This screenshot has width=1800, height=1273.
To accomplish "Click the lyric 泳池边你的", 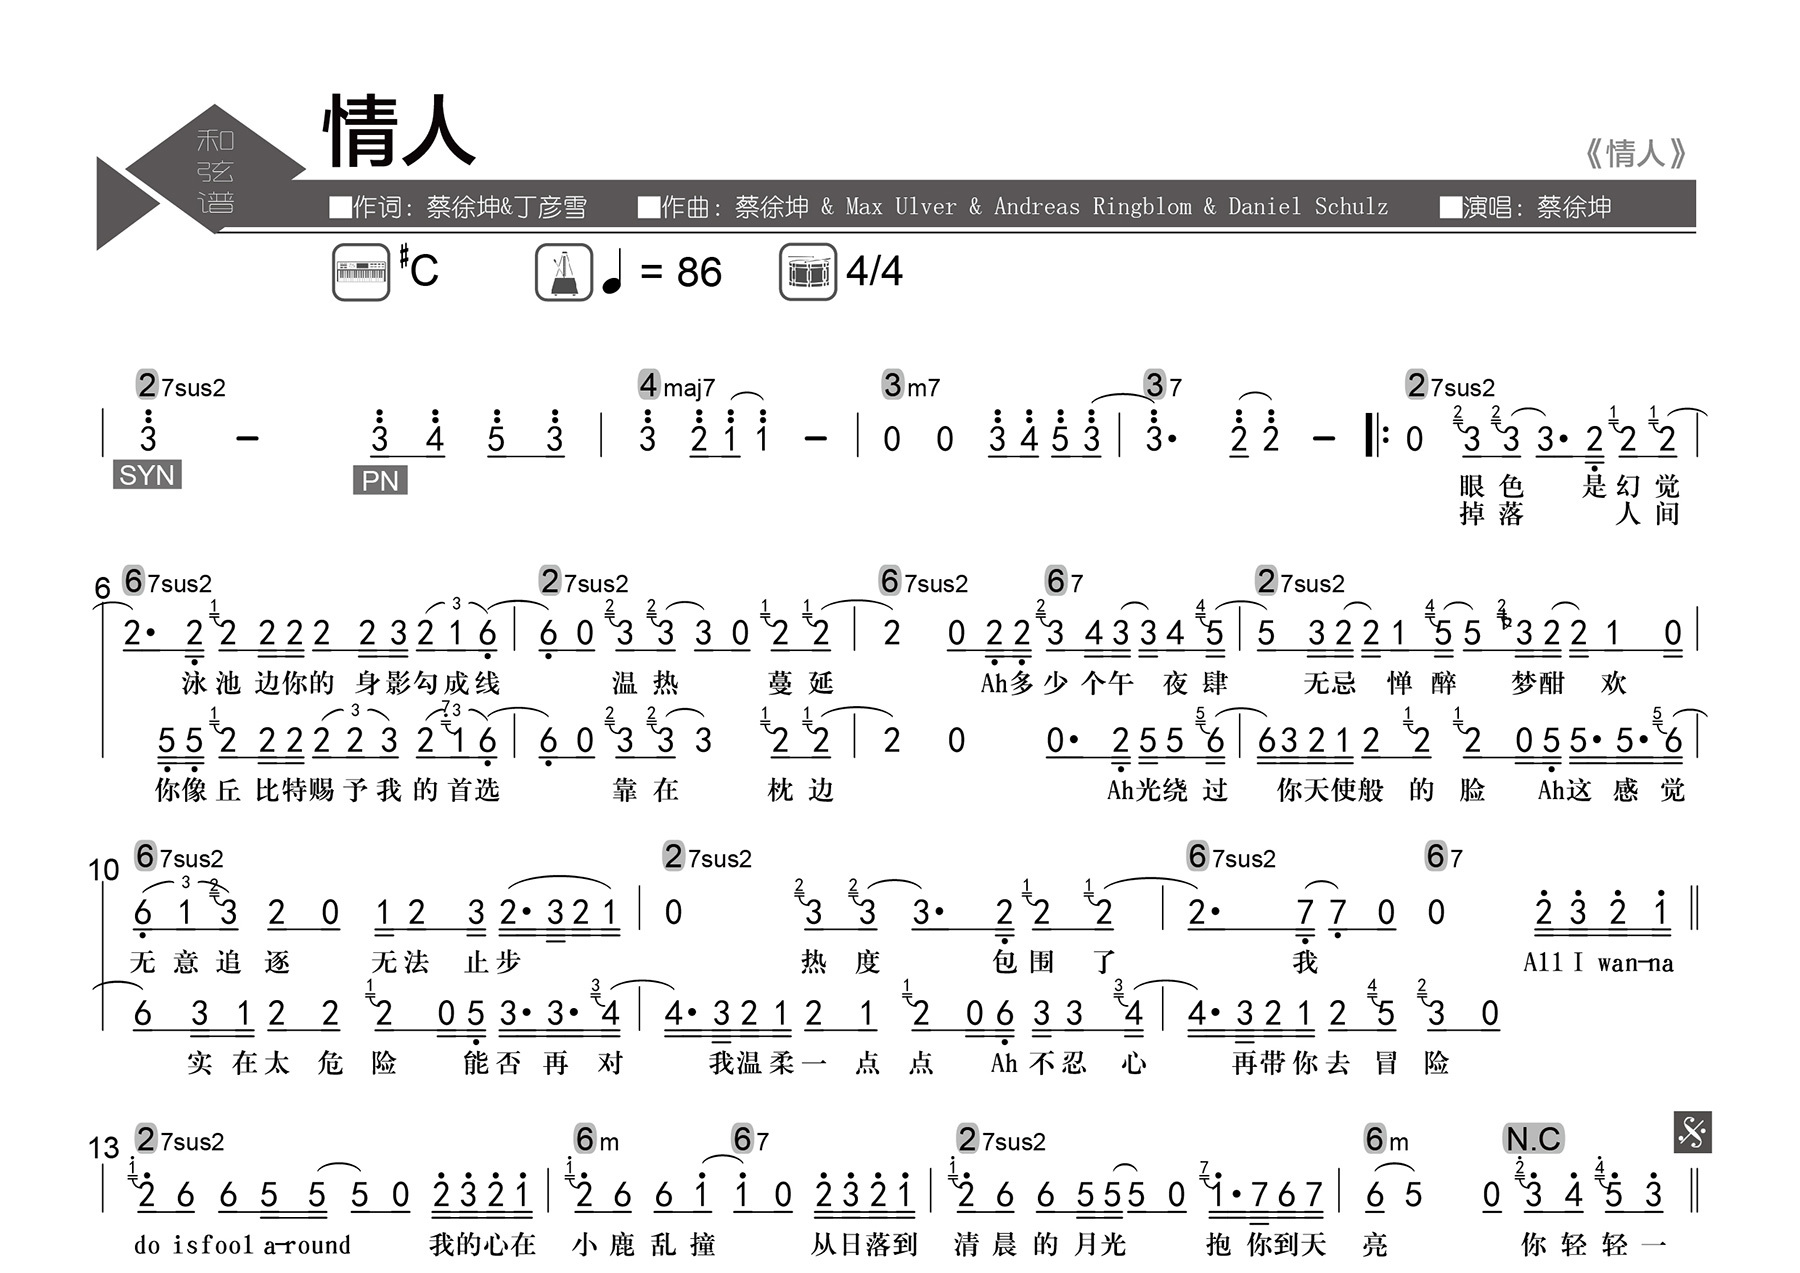I will [258, 683].
